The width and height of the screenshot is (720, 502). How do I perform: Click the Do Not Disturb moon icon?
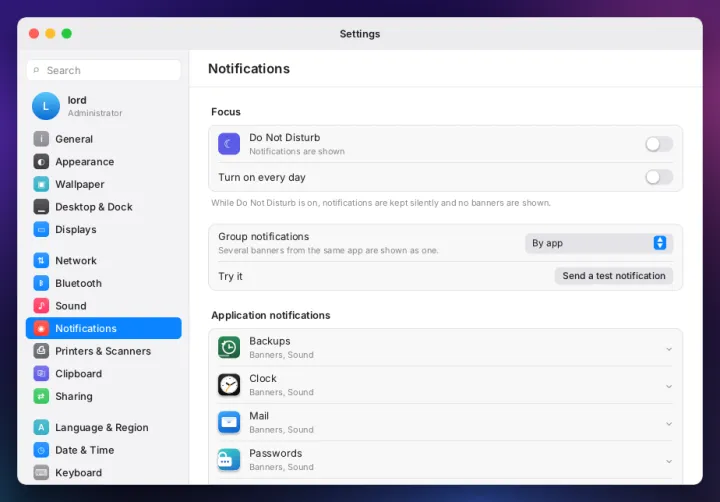pos(229,144)
